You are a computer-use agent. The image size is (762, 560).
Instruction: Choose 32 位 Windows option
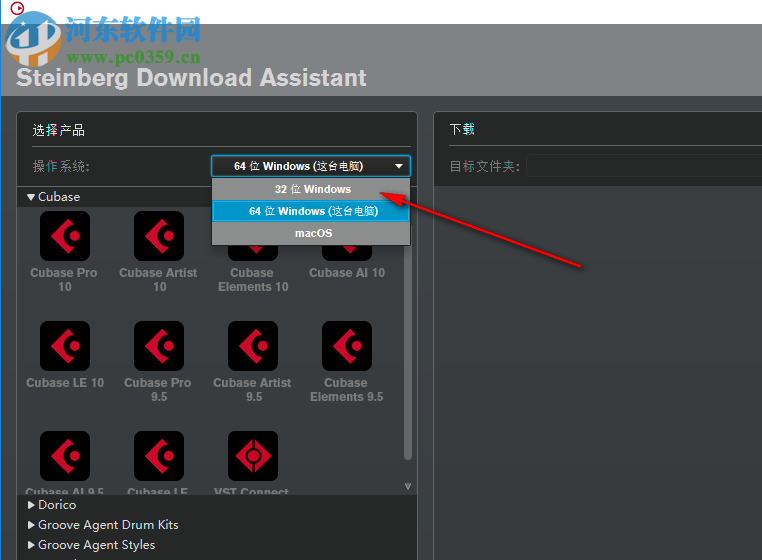click(x=311, y=189)
